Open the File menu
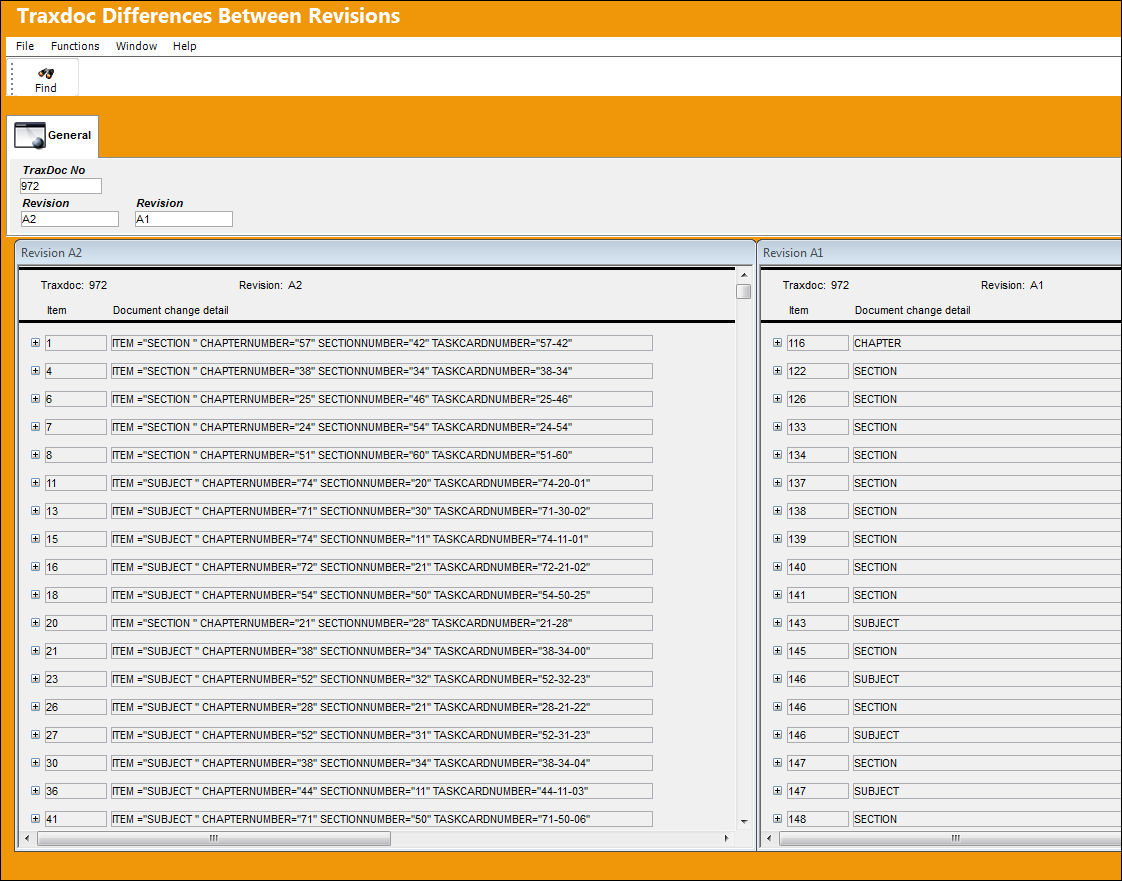 tap(25, 46)
